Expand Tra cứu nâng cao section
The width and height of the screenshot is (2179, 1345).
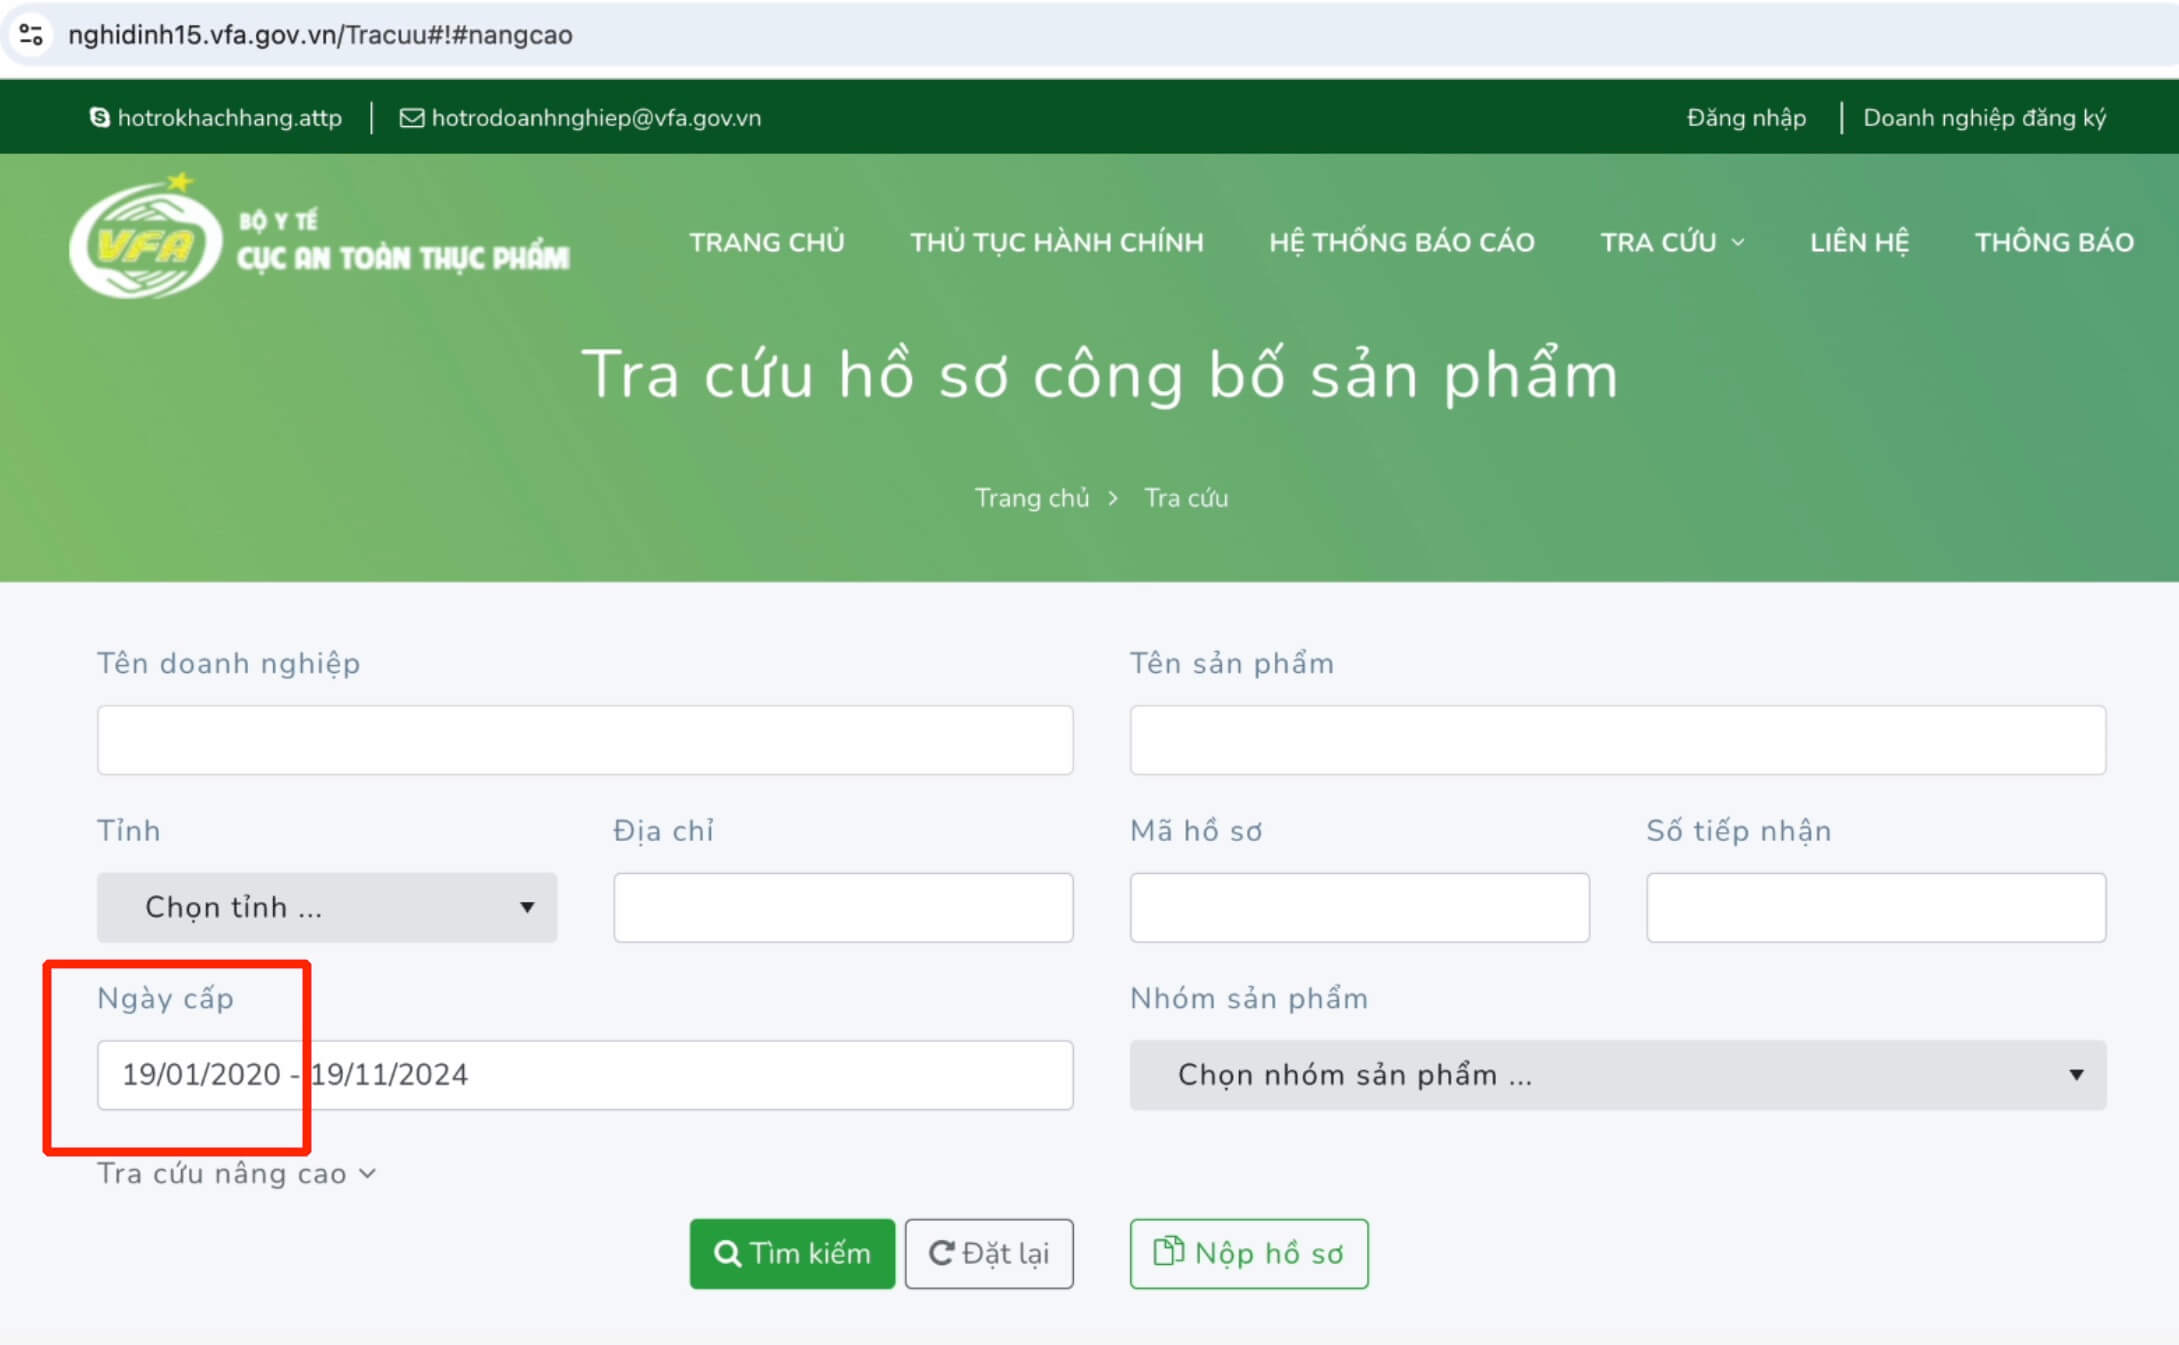point(236,1173)
